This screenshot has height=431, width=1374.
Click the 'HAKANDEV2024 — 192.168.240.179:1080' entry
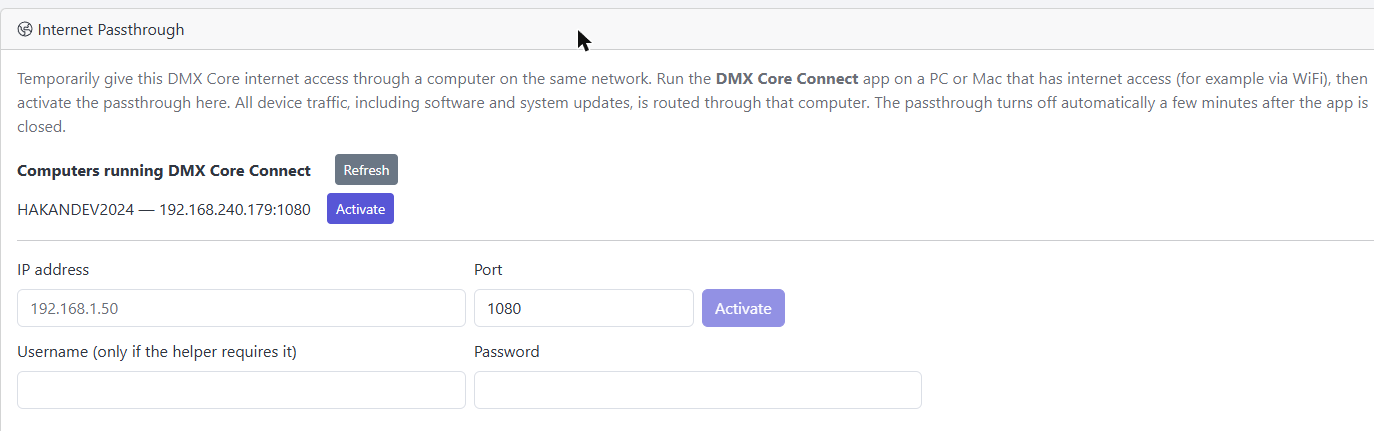coord(164,210)
